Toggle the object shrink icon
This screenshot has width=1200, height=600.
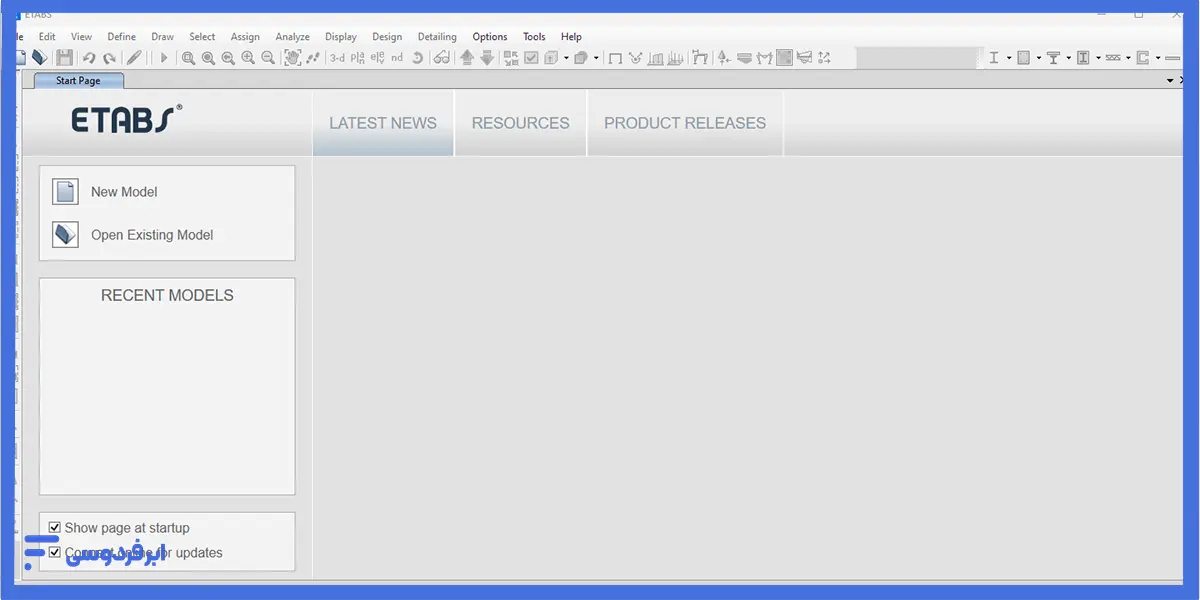(x=511, y=58)
